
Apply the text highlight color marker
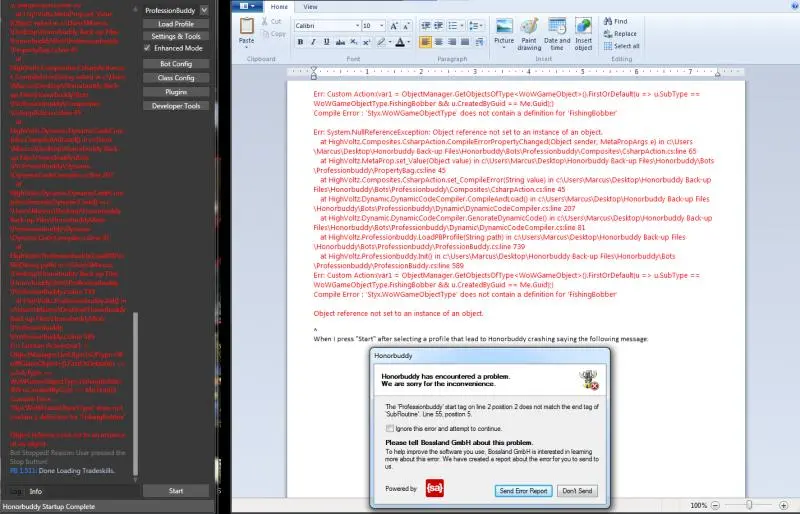(x=381, y=42)
